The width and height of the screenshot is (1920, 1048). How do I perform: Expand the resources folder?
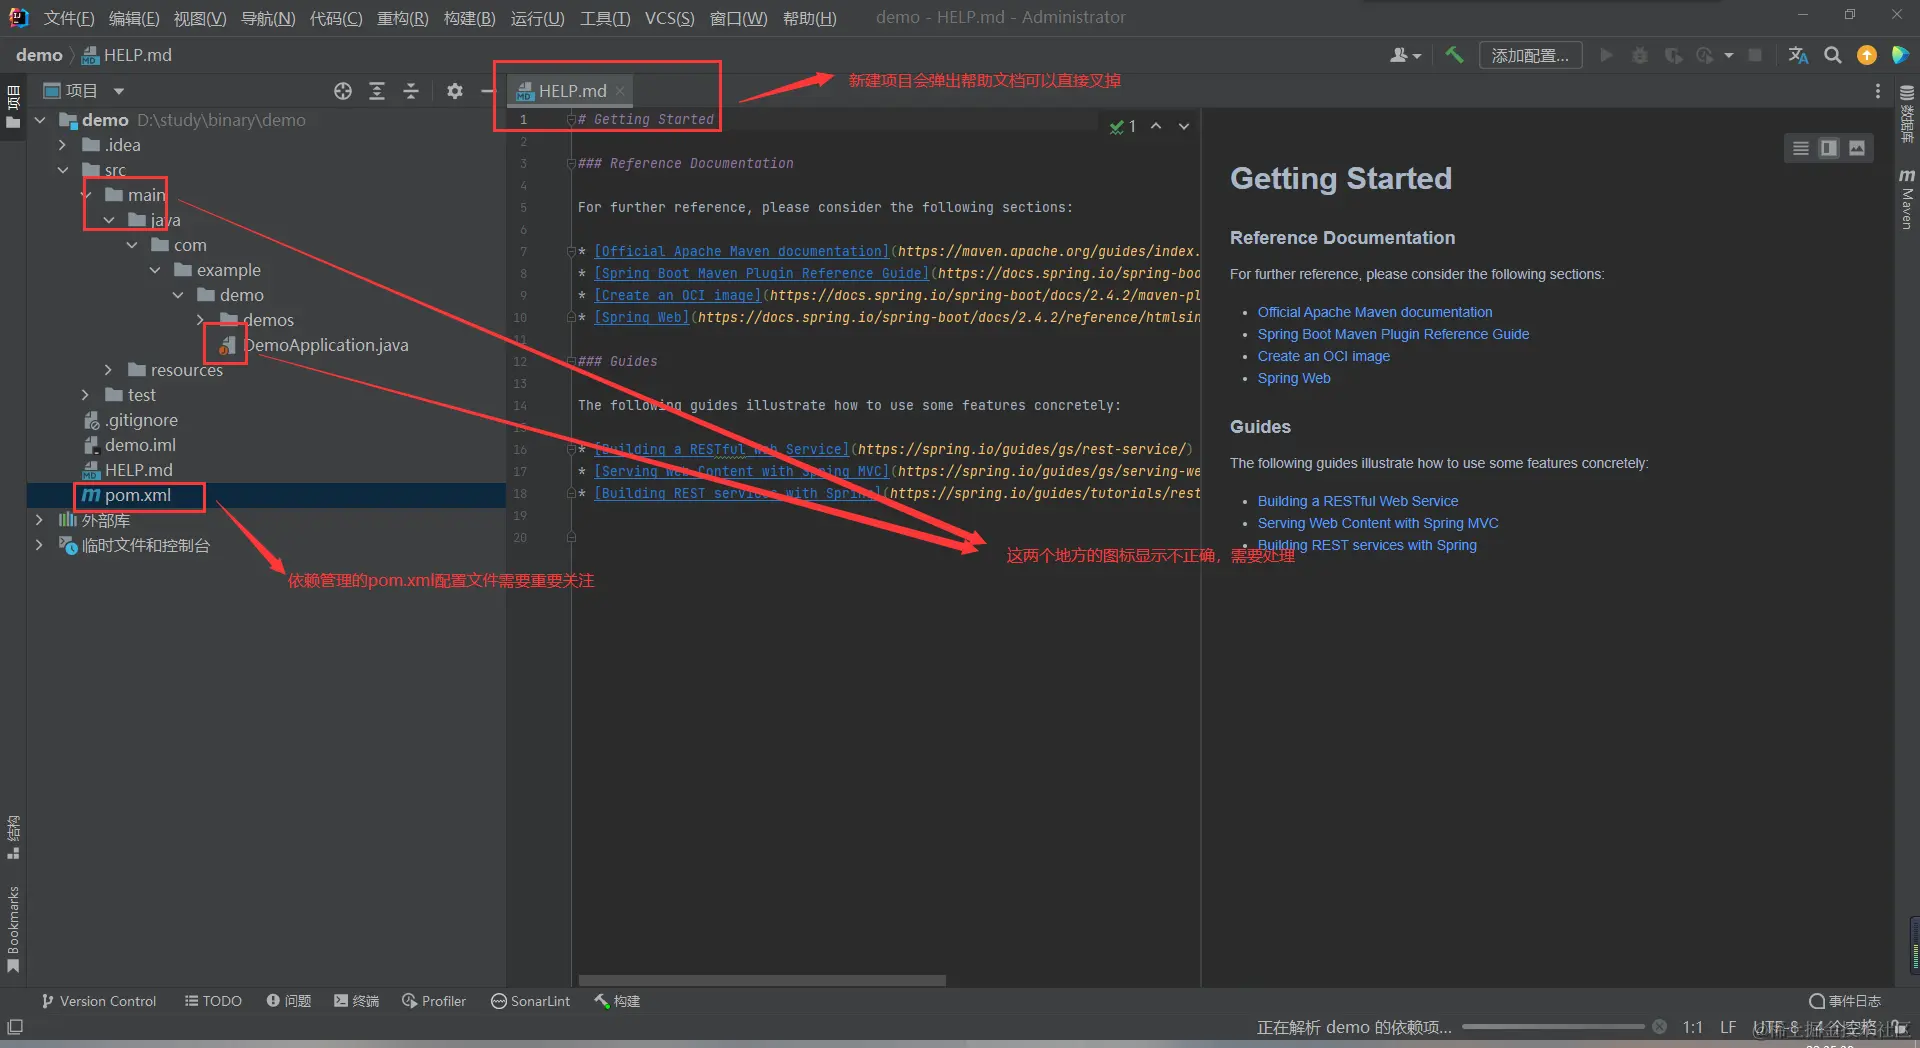[x=109, y=370]
